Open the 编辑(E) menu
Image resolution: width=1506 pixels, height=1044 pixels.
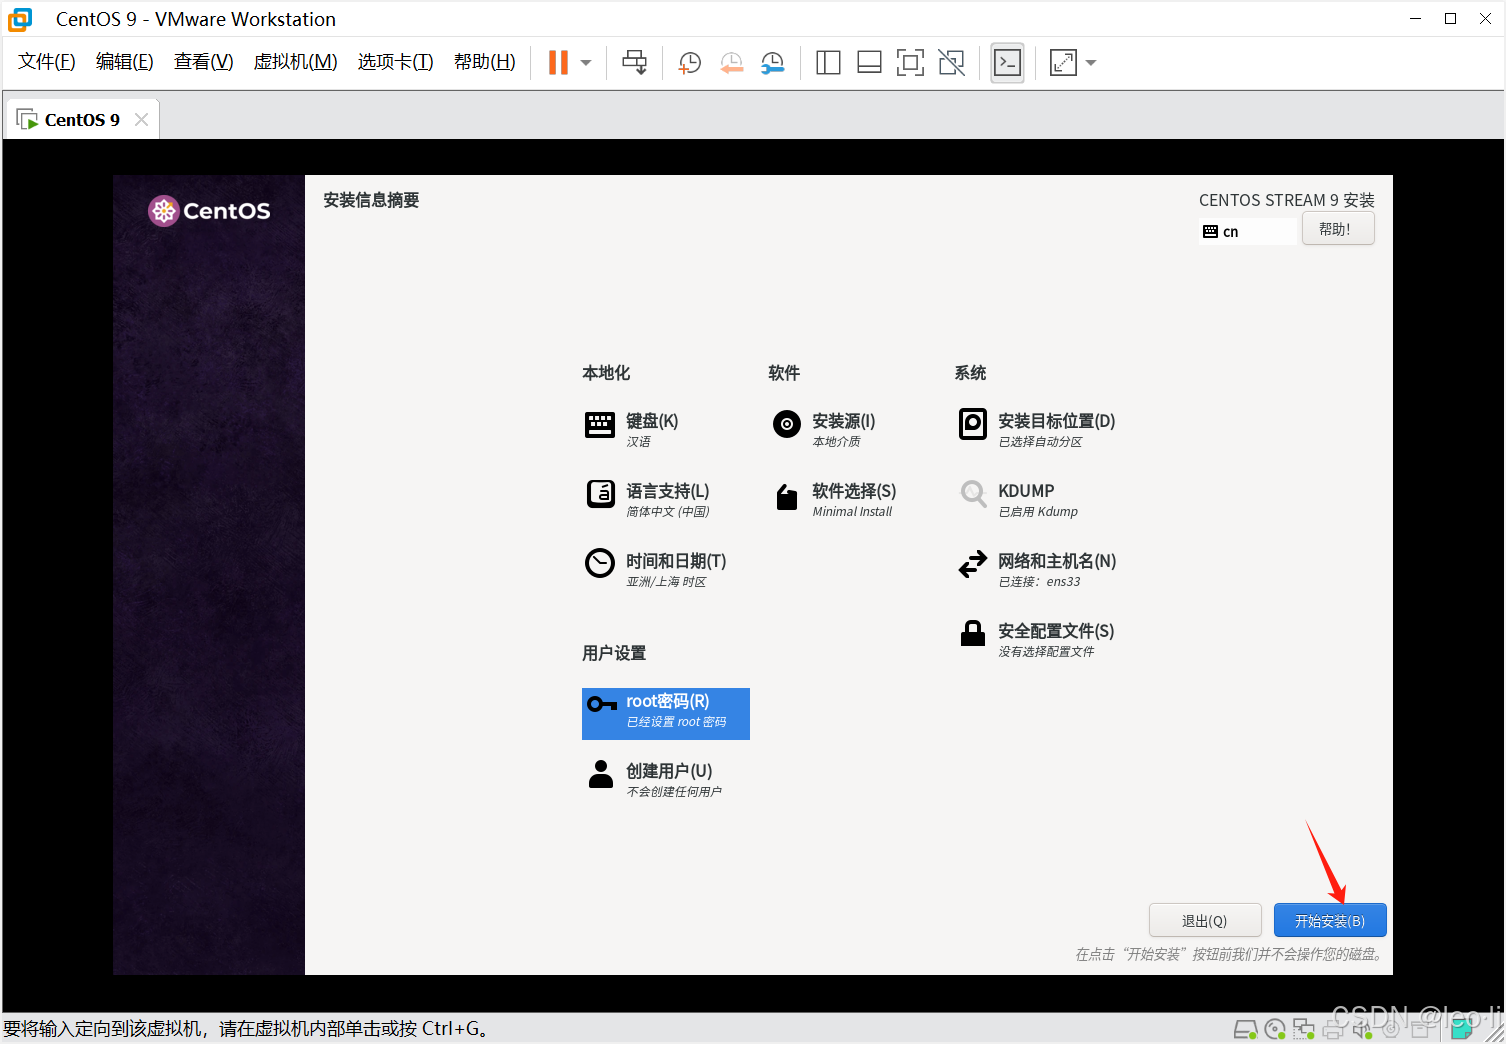point(125,62)
